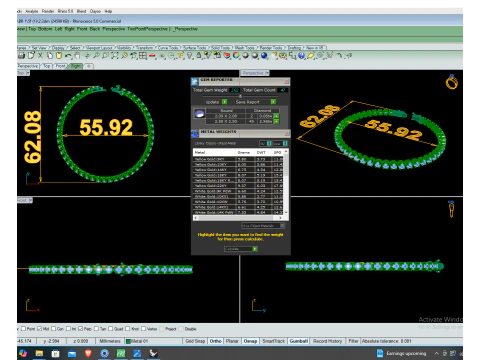This screenshot has height=360, width=480.
Task: Click the red car icon in toolbar
Action: tap(152, 56)
